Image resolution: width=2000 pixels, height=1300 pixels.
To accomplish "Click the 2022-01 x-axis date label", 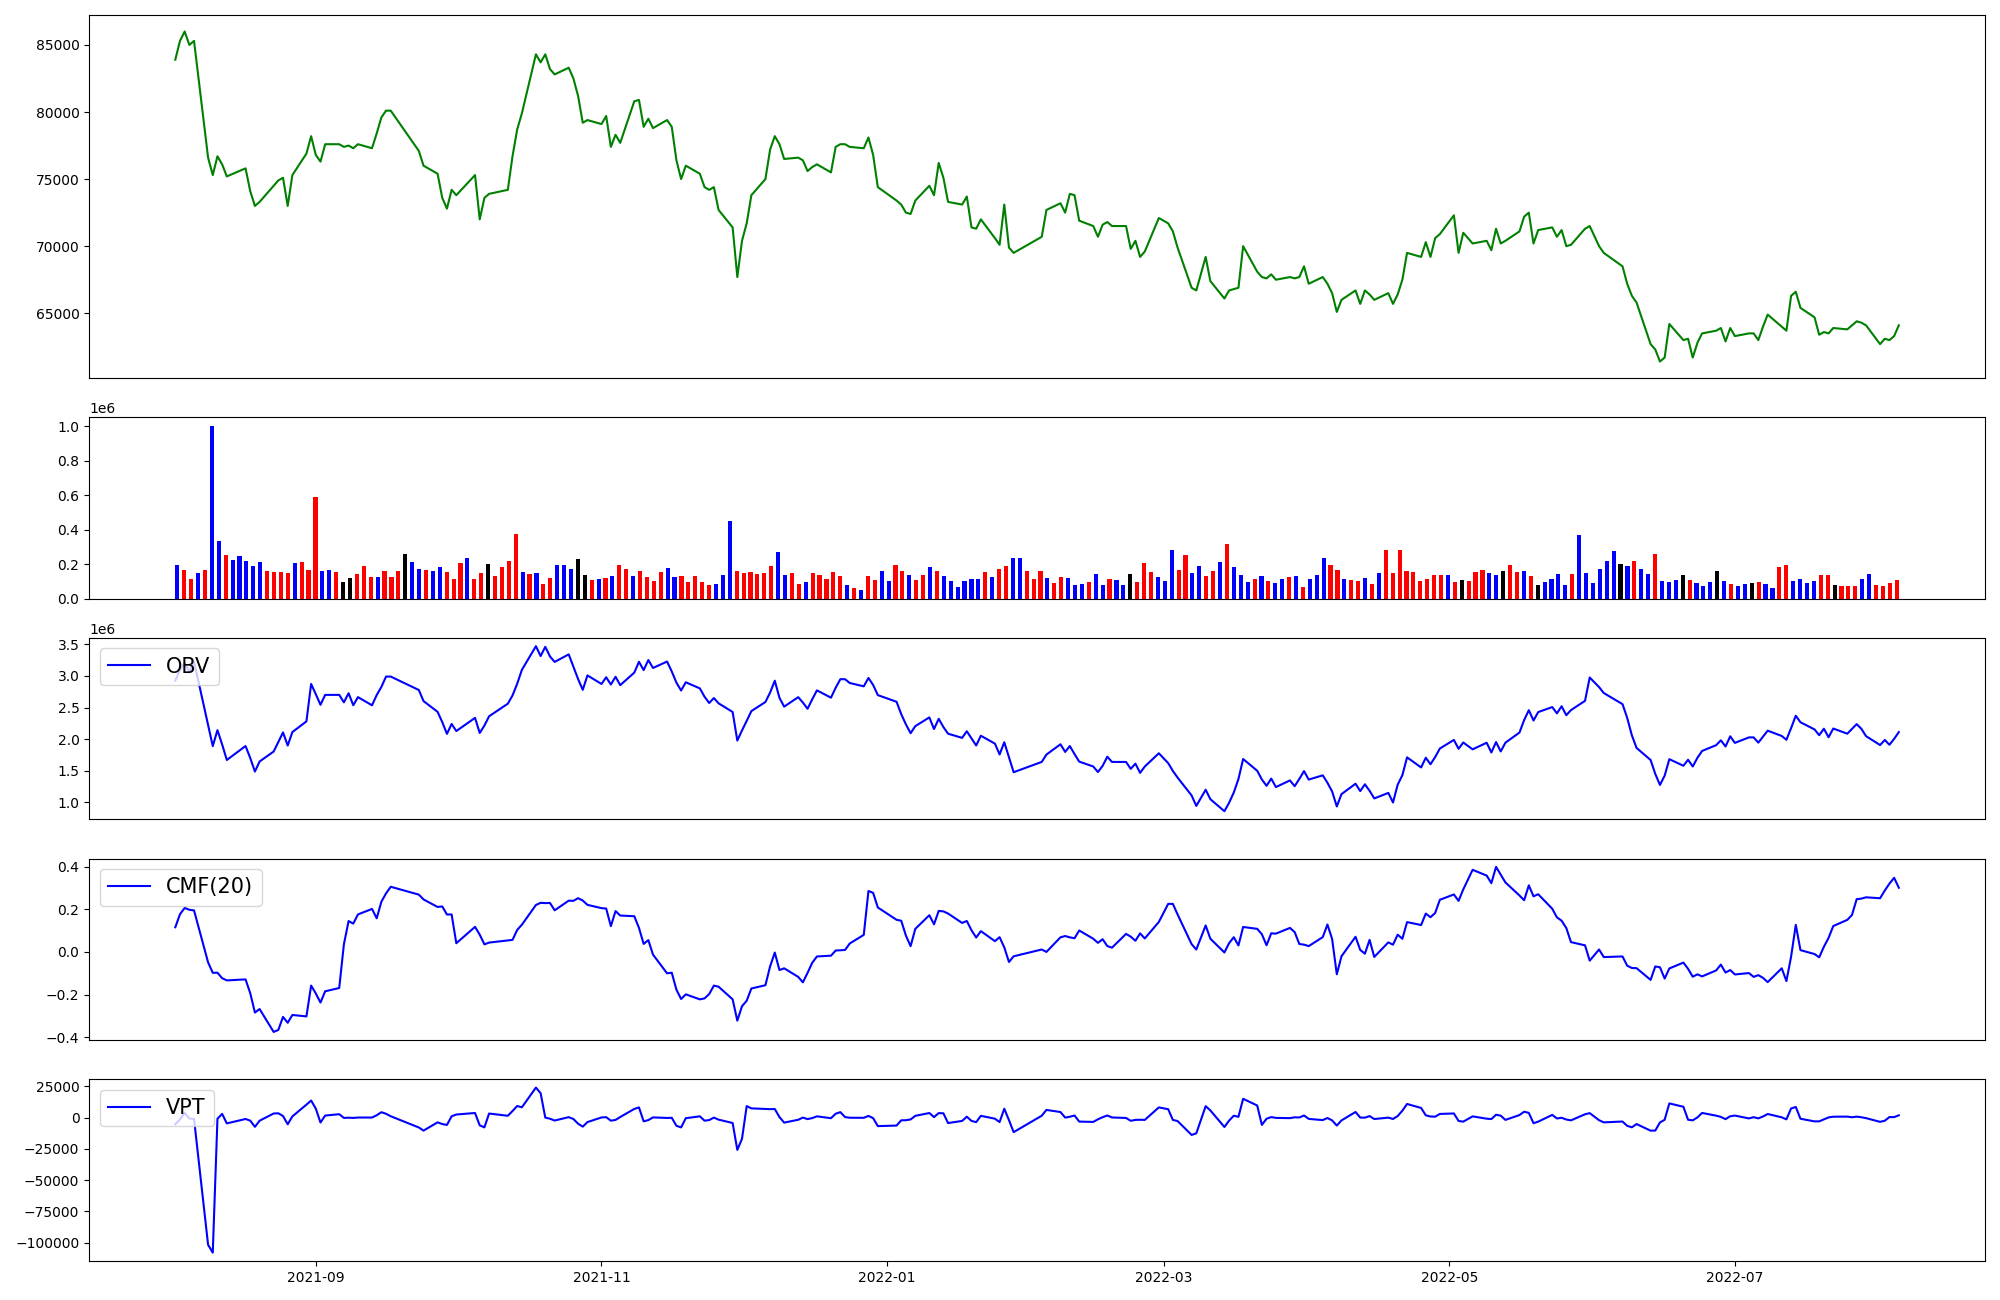I will [x=887, y=1277].
